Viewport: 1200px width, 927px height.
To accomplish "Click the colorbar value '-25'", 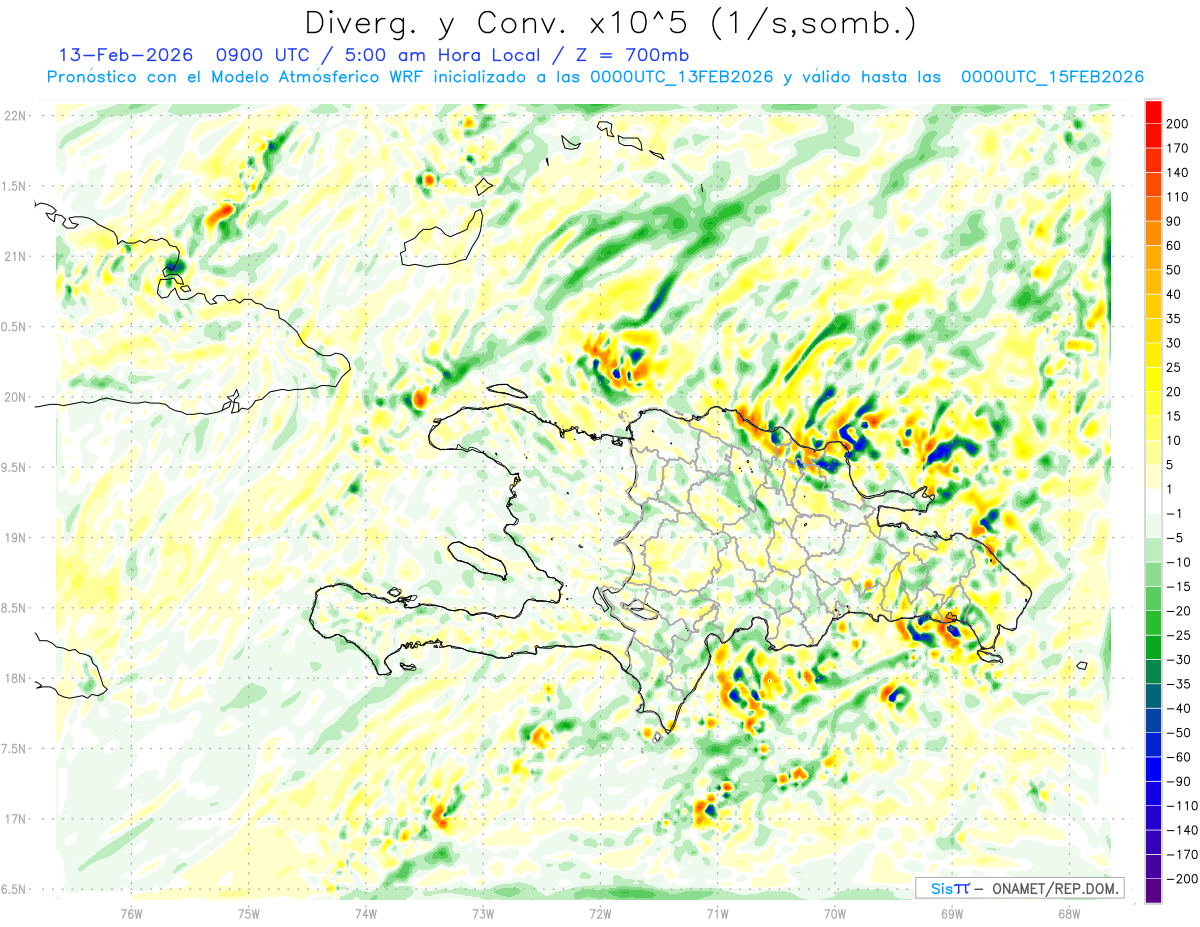I will click(x=1181, y=635).
